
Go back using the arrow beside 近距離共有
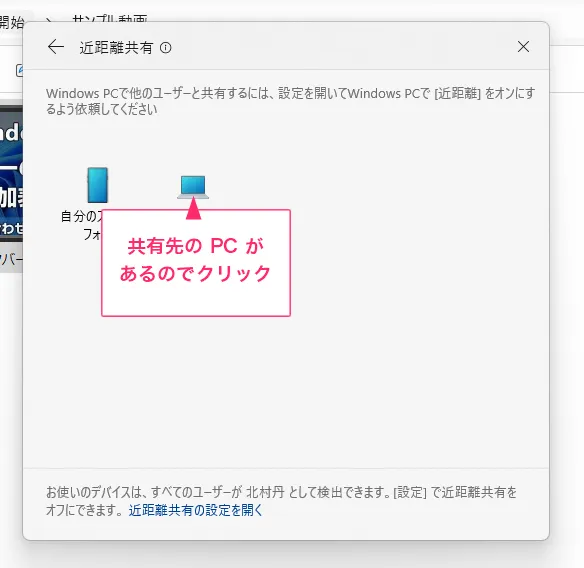click(56, 47)
